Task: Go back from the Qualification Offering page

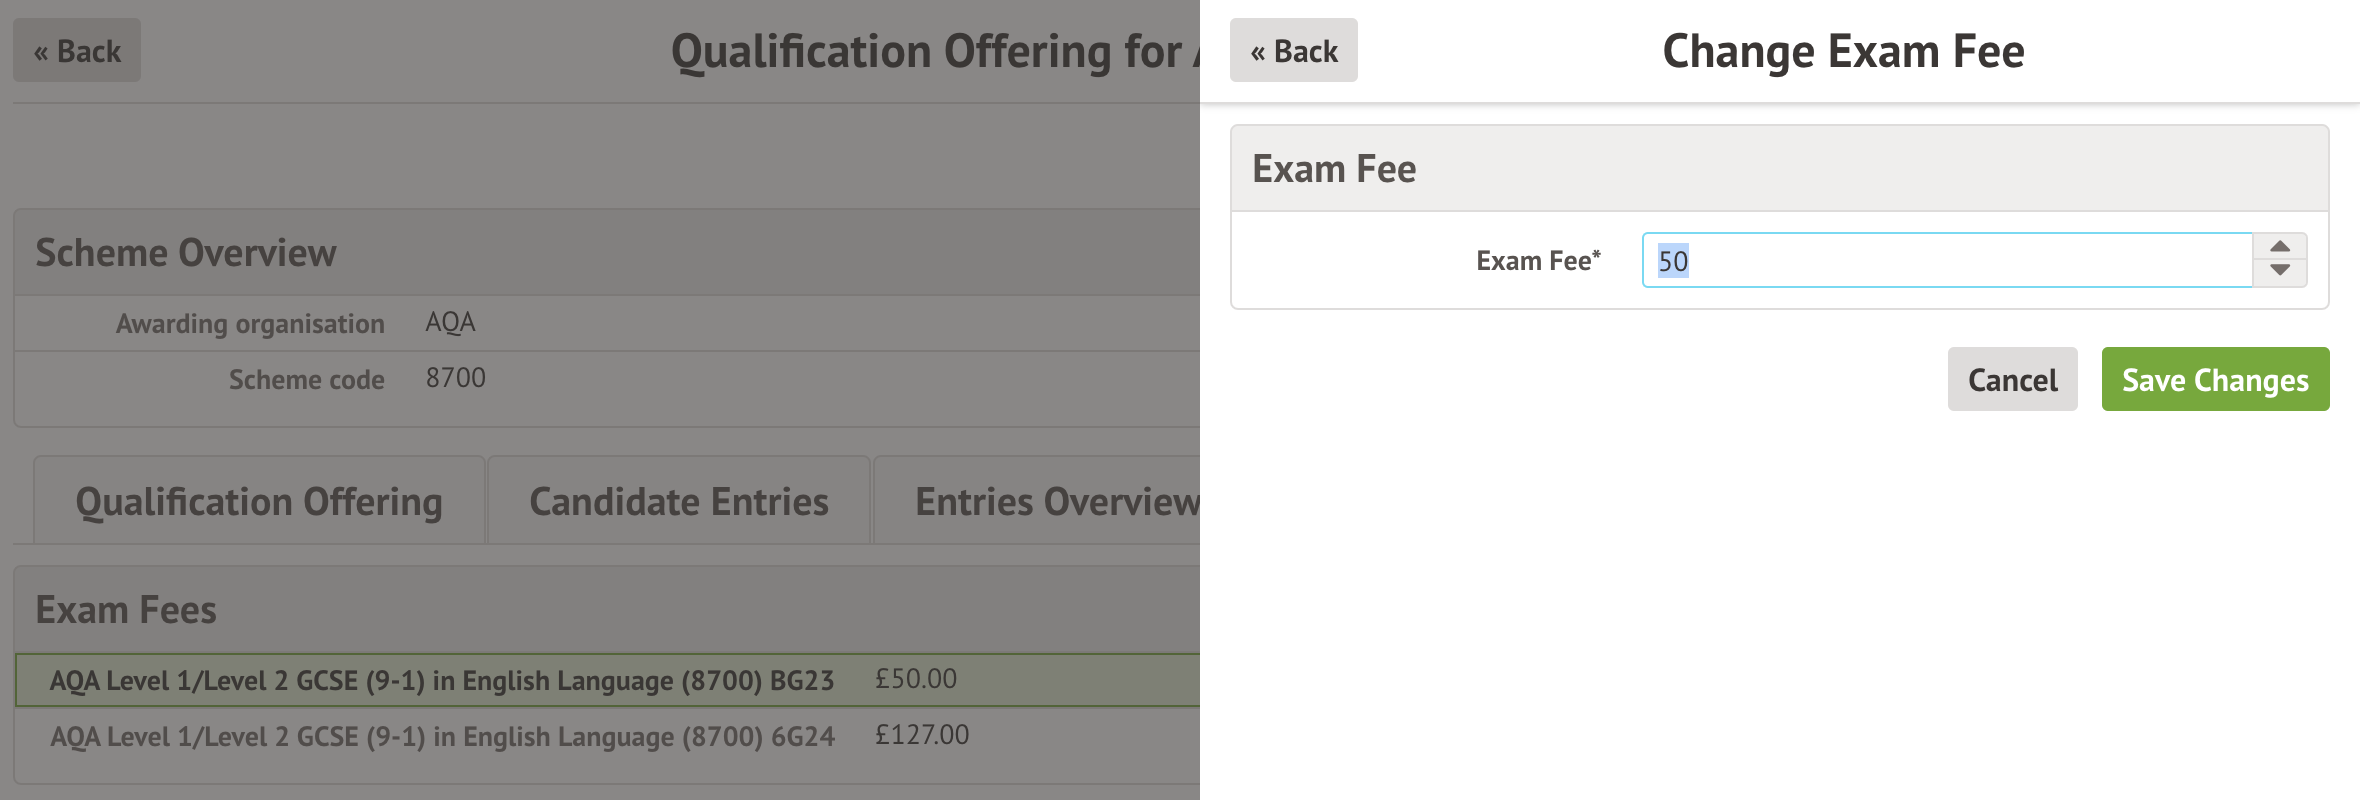Action: [77, 51]
